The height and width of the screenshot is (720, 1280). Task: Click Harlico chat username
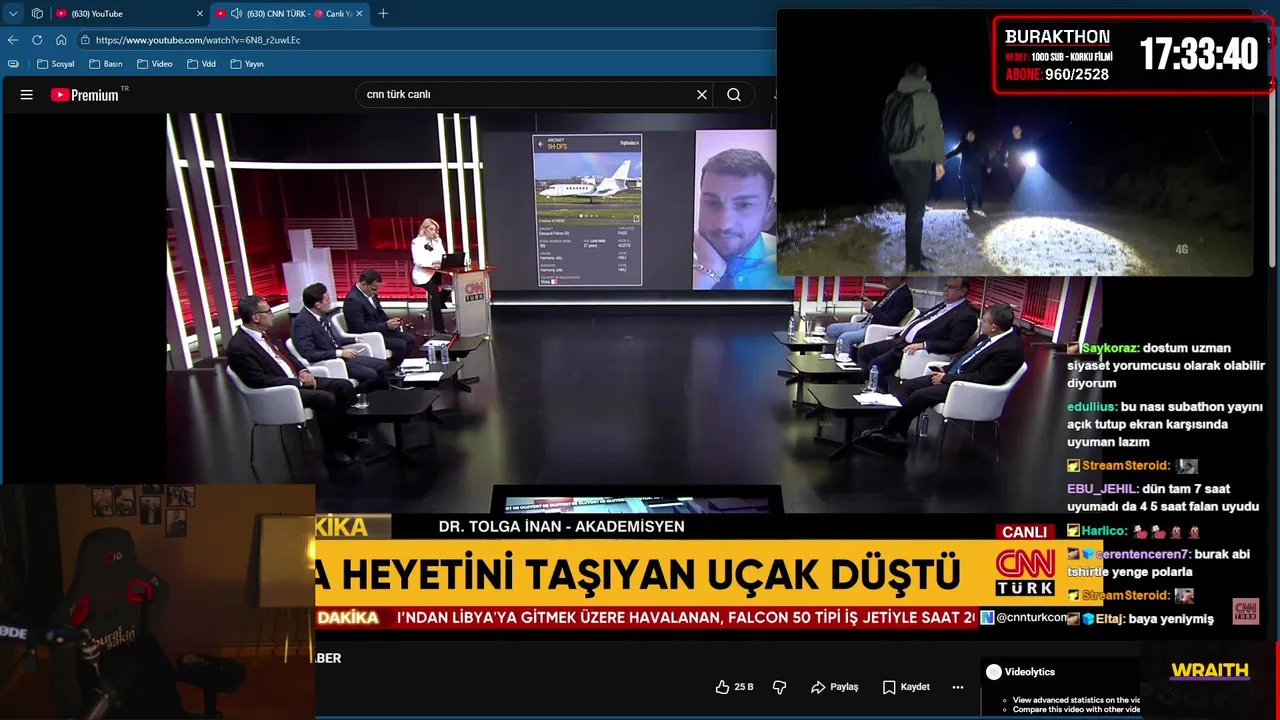[1105, 531]
